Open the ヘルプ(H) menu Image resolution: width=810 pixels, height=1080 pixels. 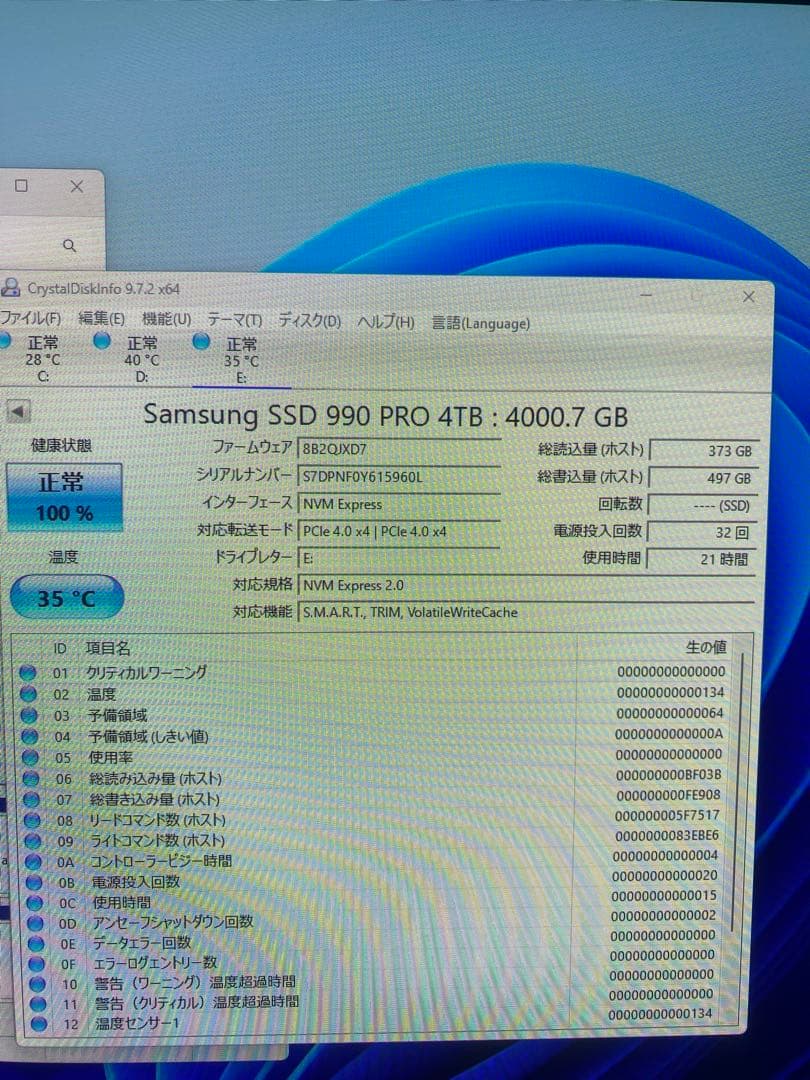pos(386,322)
